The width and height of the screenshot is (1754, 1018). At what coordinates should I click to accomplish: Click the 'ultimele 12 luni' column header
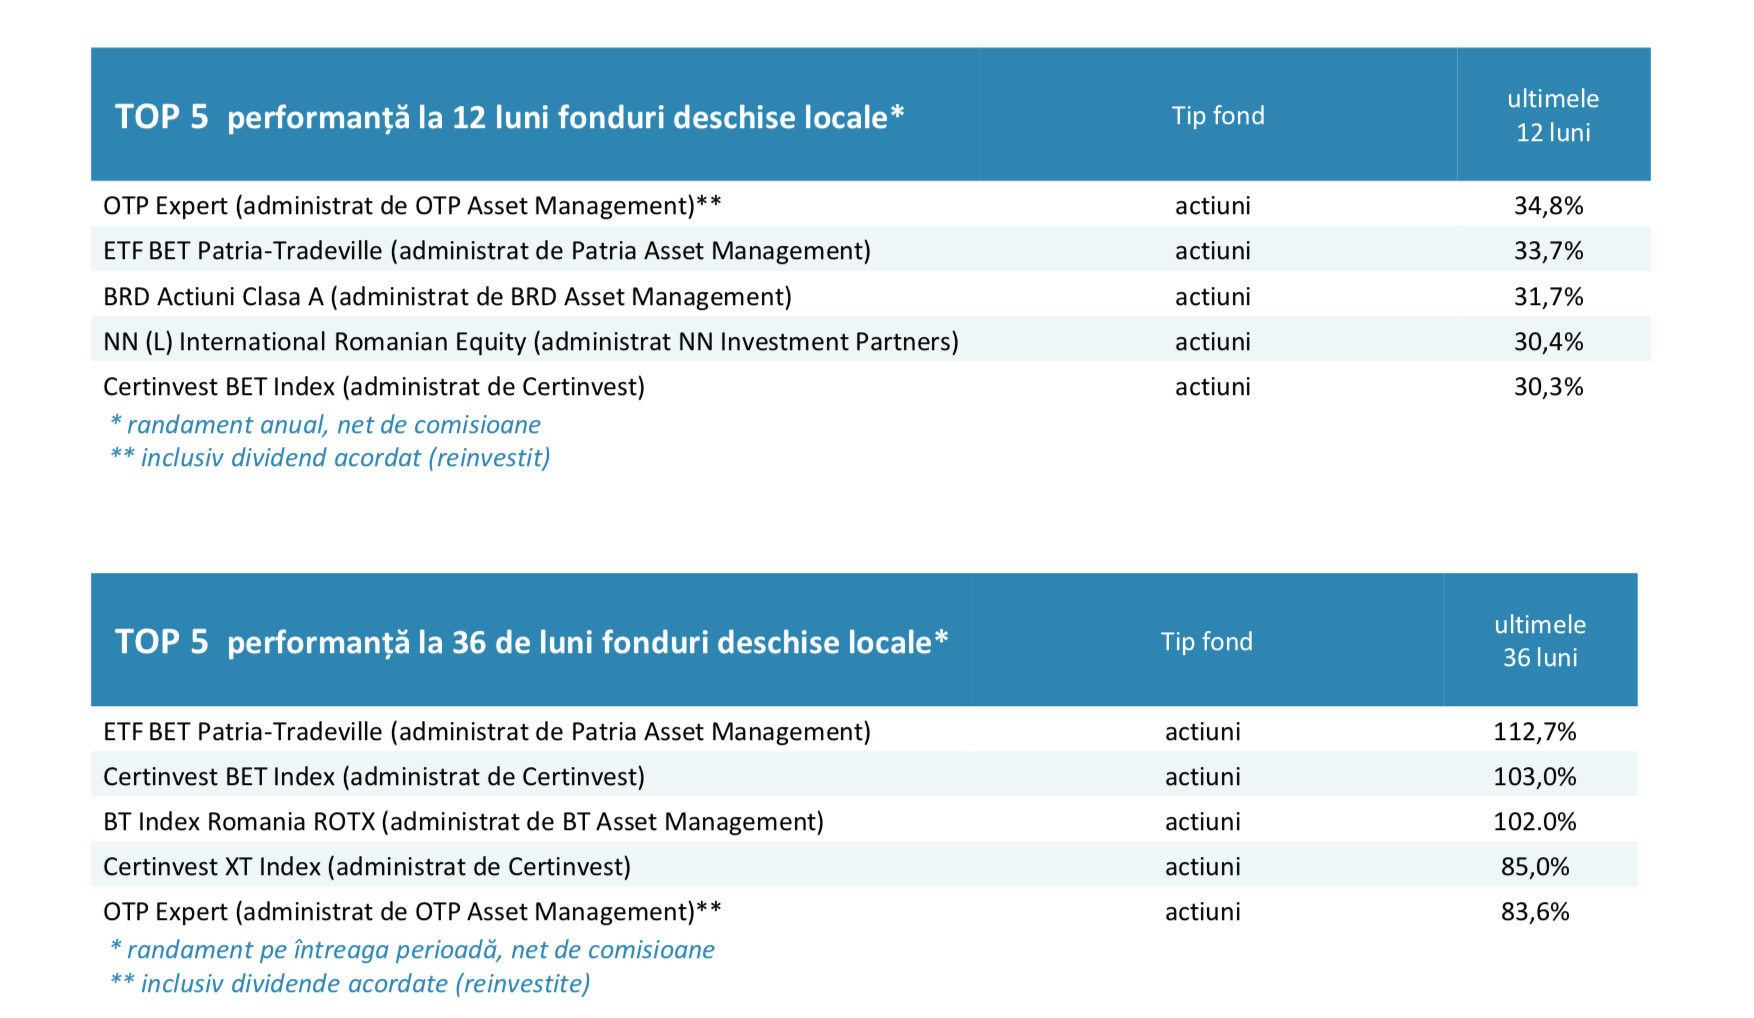coord(1553,115)
